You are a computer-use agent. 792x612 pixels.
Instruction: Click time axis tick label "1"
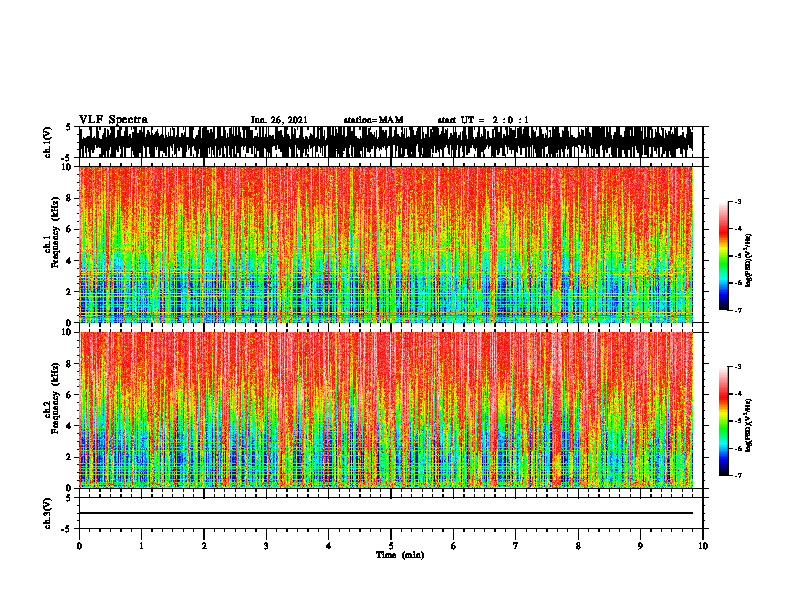141,546
